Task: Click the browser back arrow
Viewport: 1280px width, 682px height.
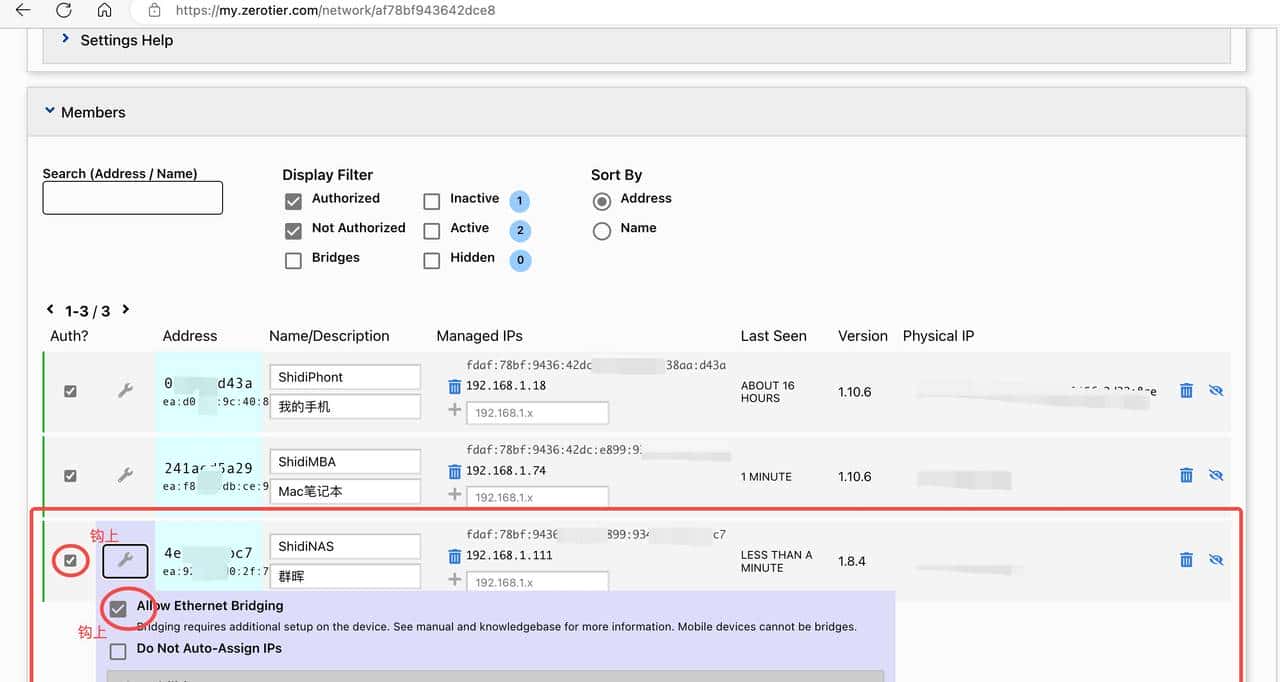Action: 22,11
